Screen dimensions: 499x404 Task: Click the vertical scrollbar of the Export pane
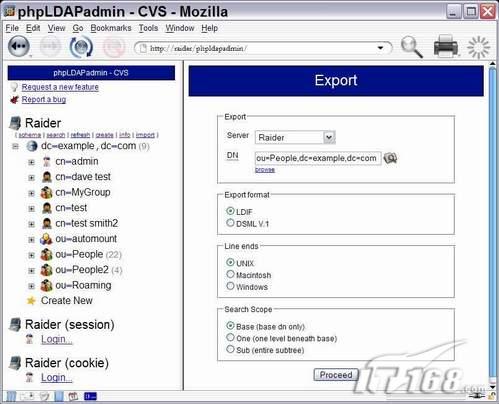tap(492, 222)
